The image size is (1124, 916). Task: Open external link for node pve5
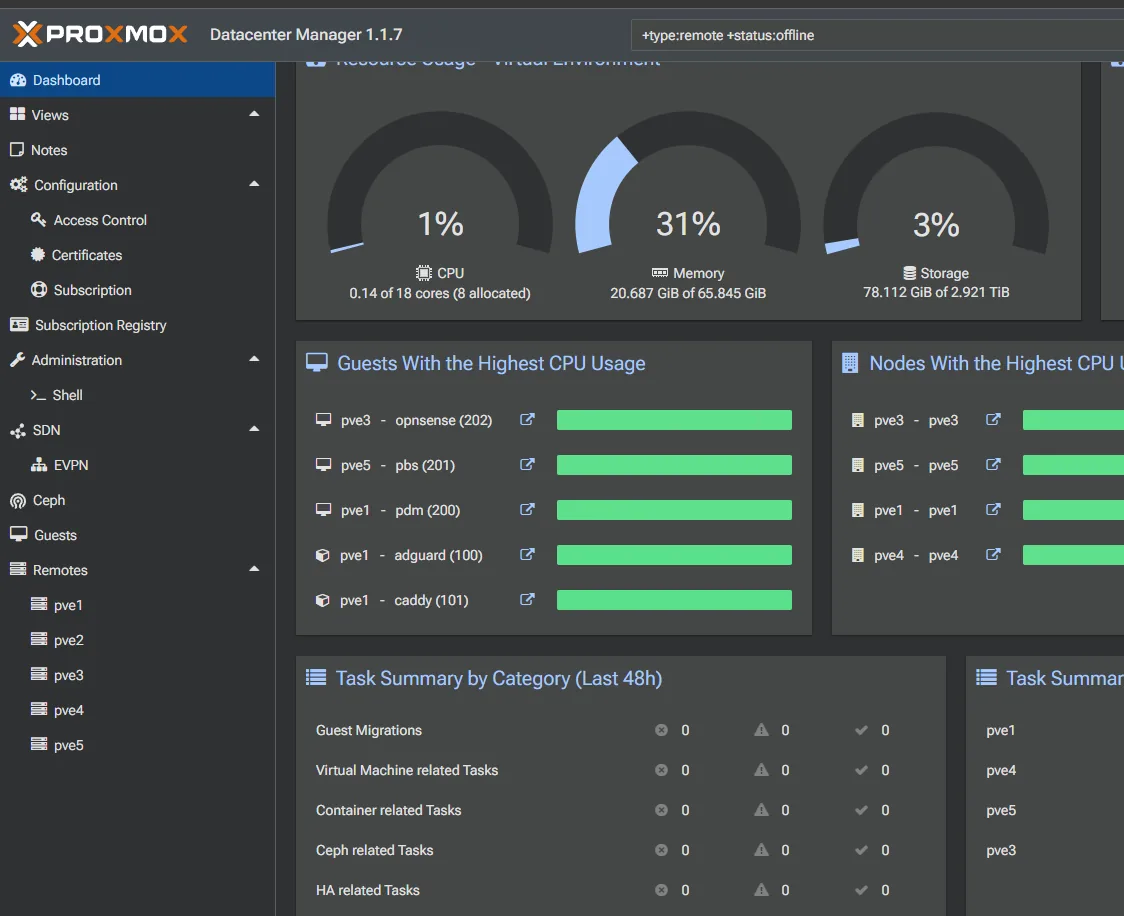pos(993,464)
